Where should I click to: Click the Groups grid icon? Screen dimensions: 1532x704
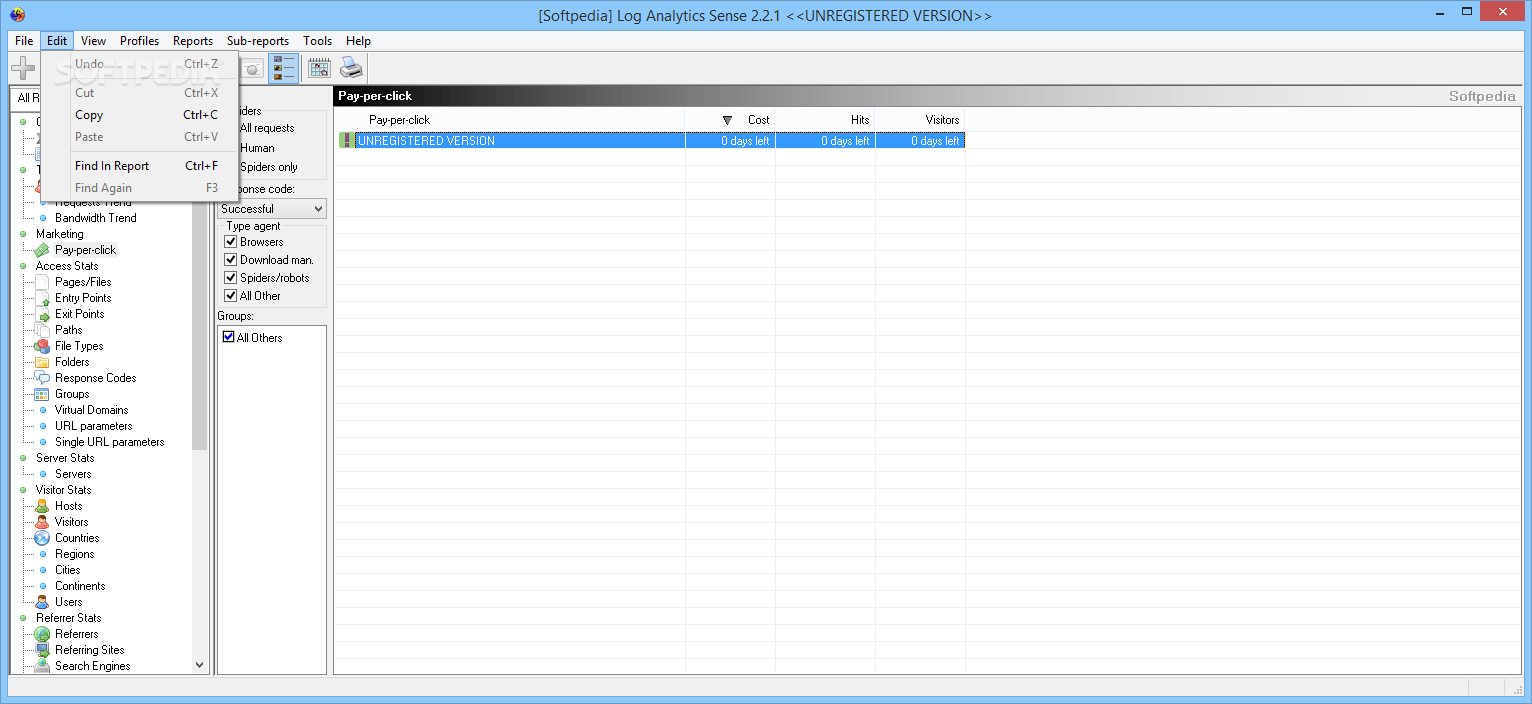(42, 394)
